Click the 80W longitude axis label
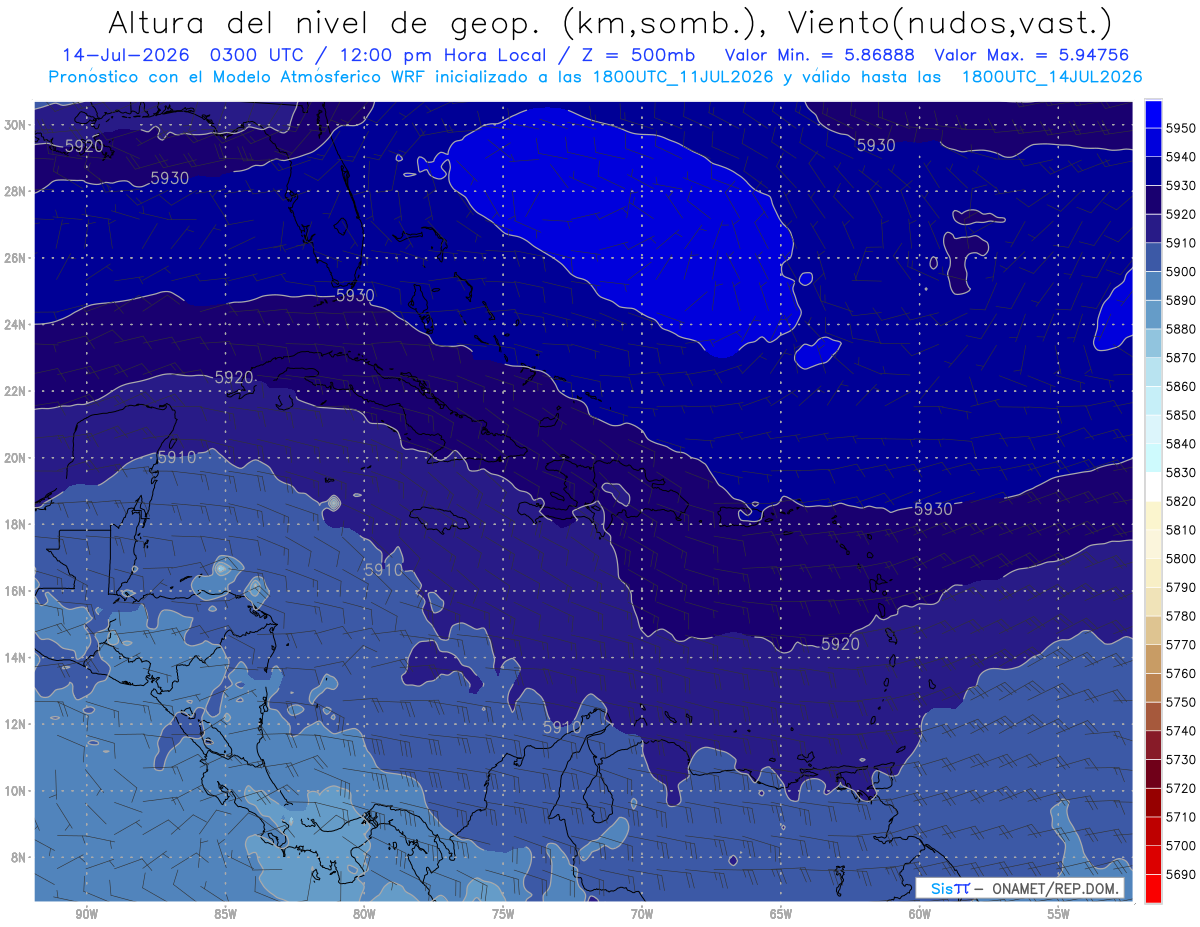This screenshot has width=1200, height=927. (x=364, y=915)
